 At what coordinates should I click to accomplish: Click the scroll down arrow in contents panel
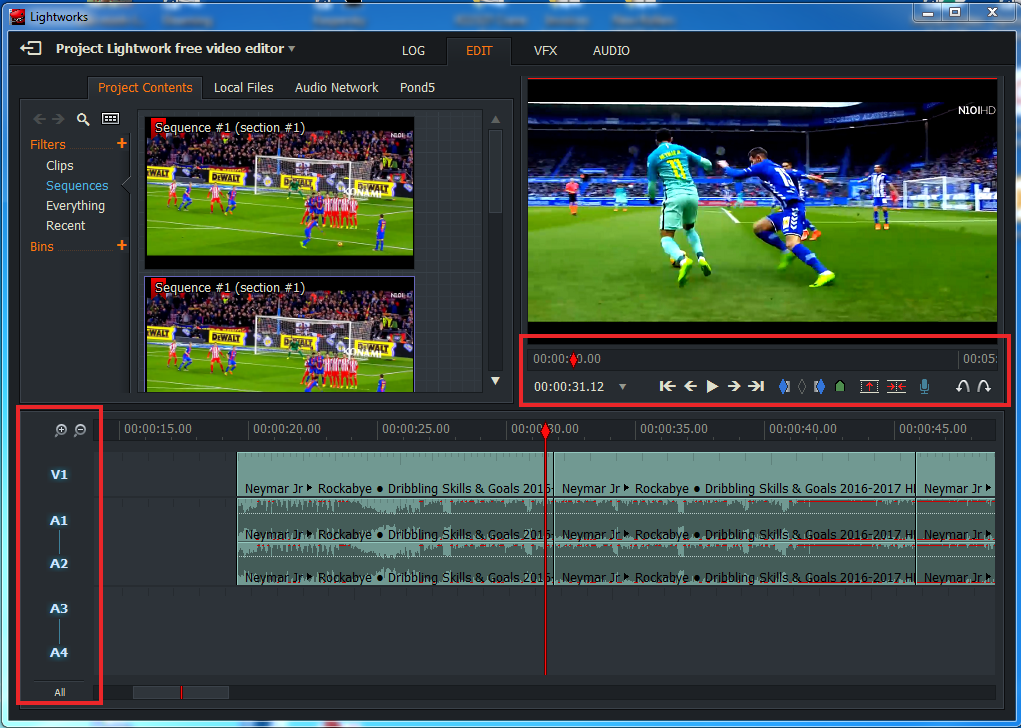tap(496, 381)
